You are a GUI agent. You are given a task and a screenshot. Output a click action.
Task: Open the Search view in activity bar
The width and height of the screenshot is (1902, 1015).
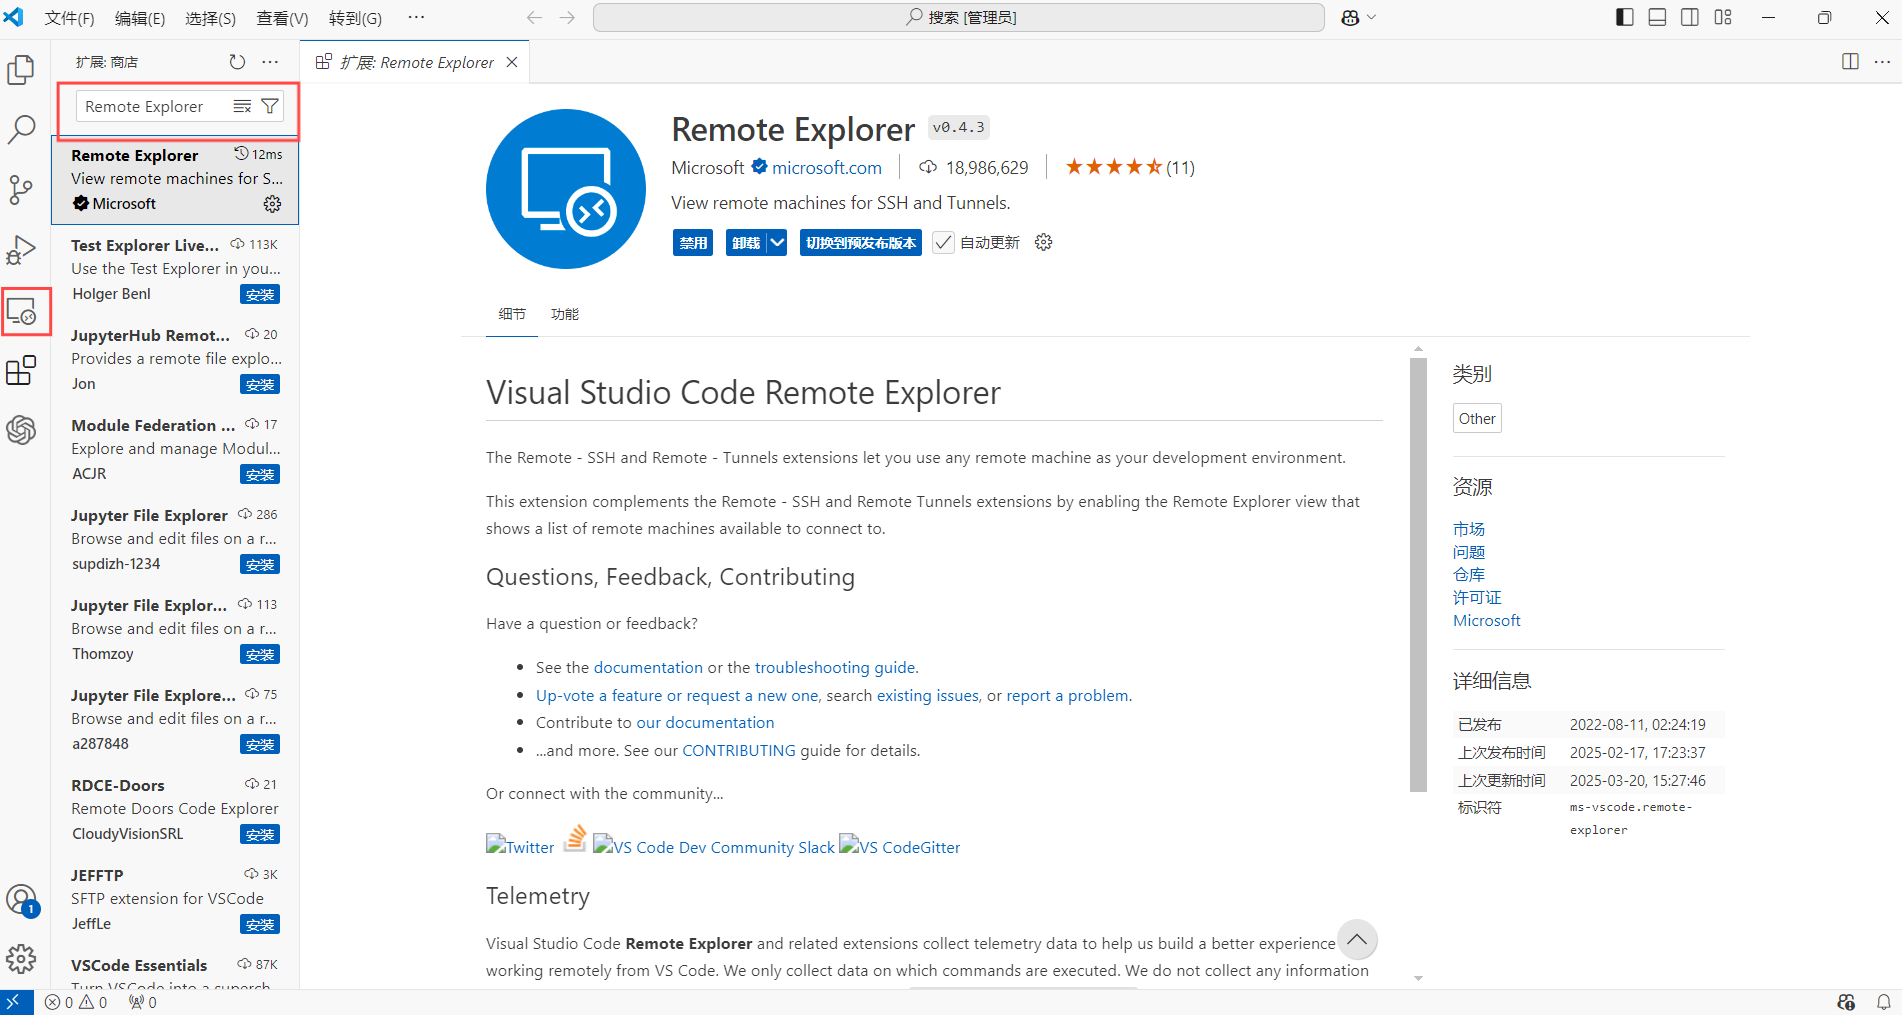[21, 130]
